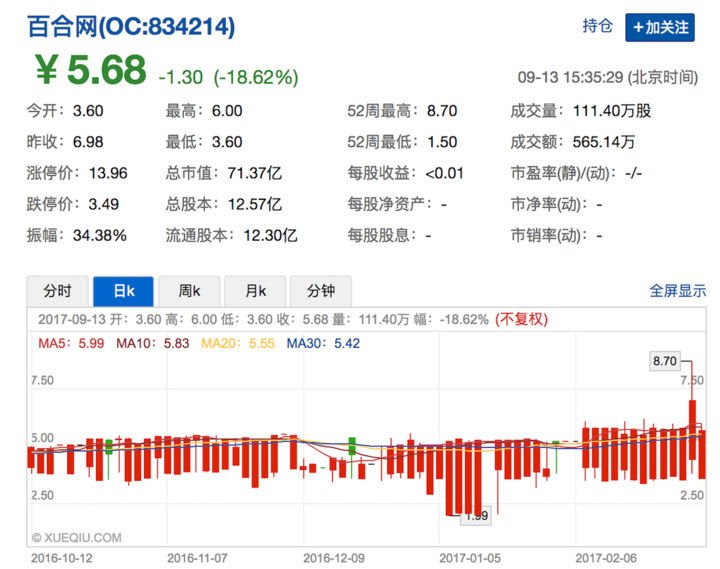Image resolution: width=720 pixels, height=569 pixels.
Task: Click the MA20: 5.55 indicator
Action: point(238,343)
